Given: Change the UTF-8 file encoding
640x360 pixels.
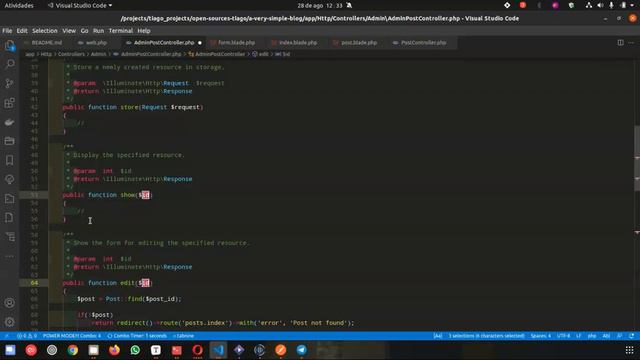Looking at the screenshot, I should (x=563, y=336).
